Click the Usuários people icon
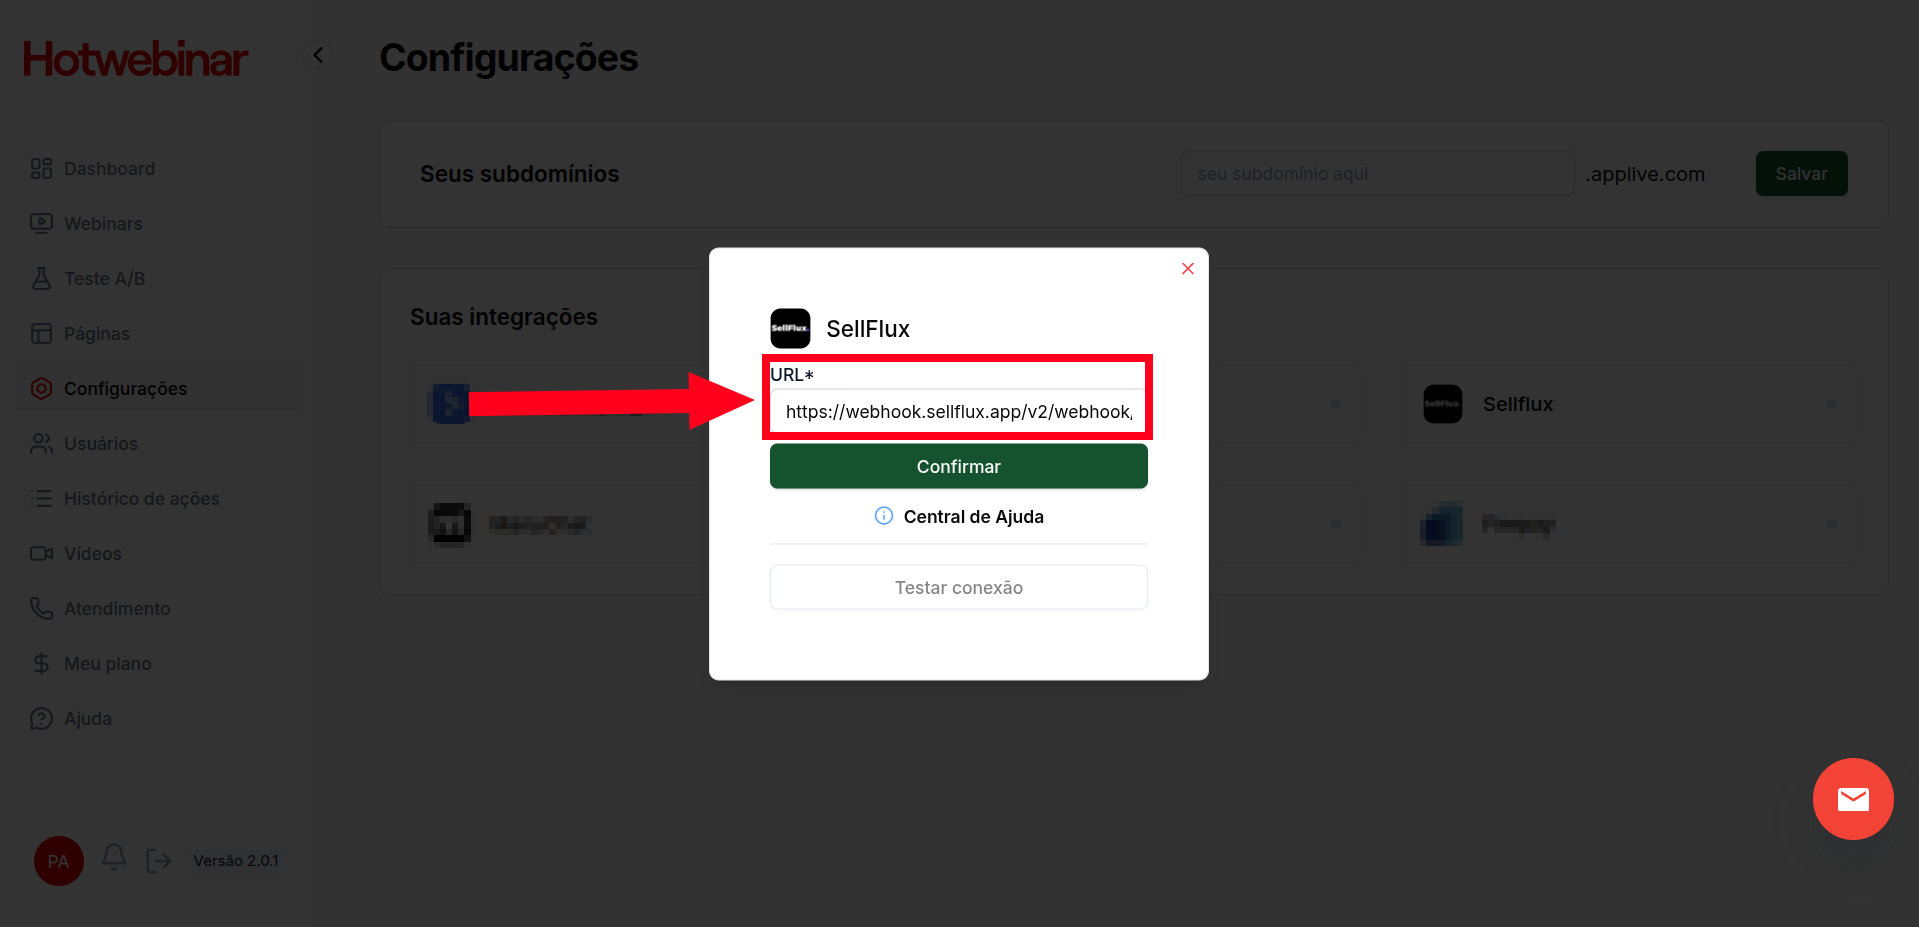 coord(41,444)
